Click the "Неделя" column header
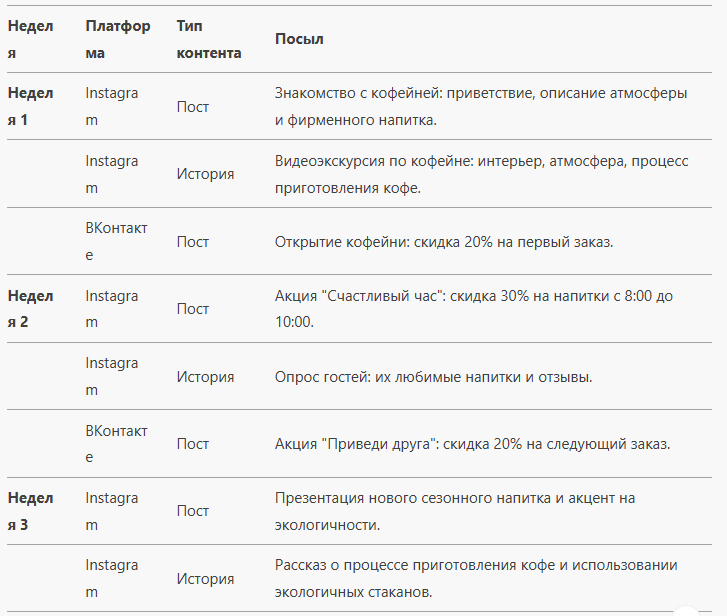 [30, 39]
